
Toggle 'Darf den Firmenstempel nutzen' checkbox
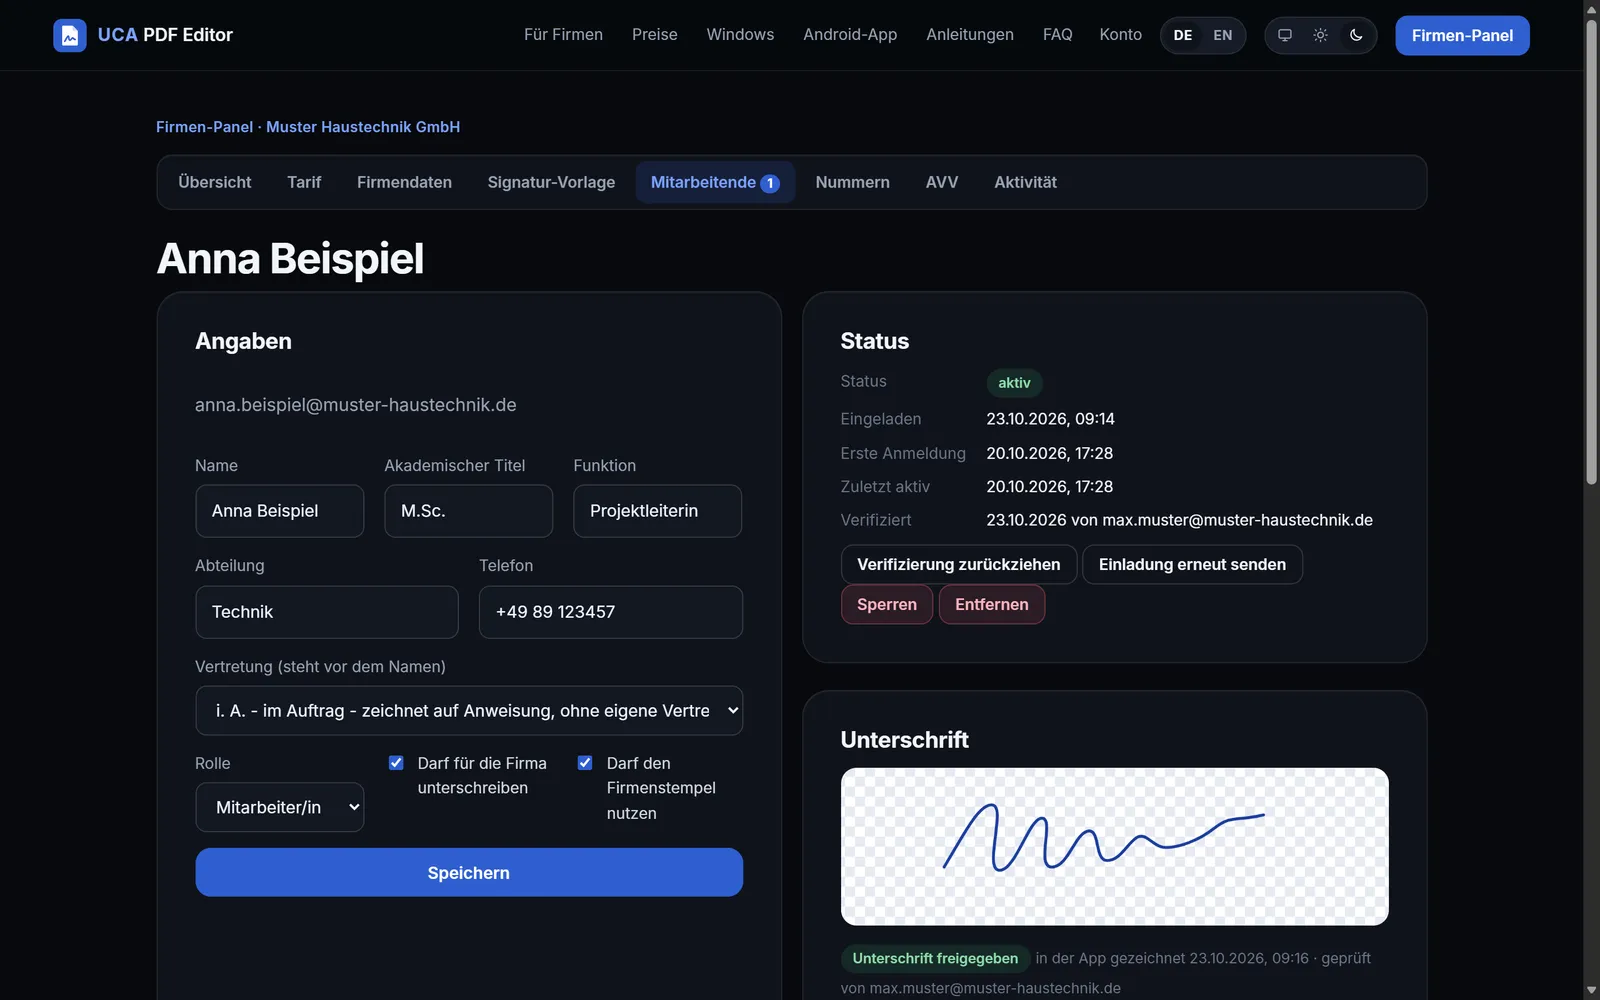click(585, 763)
